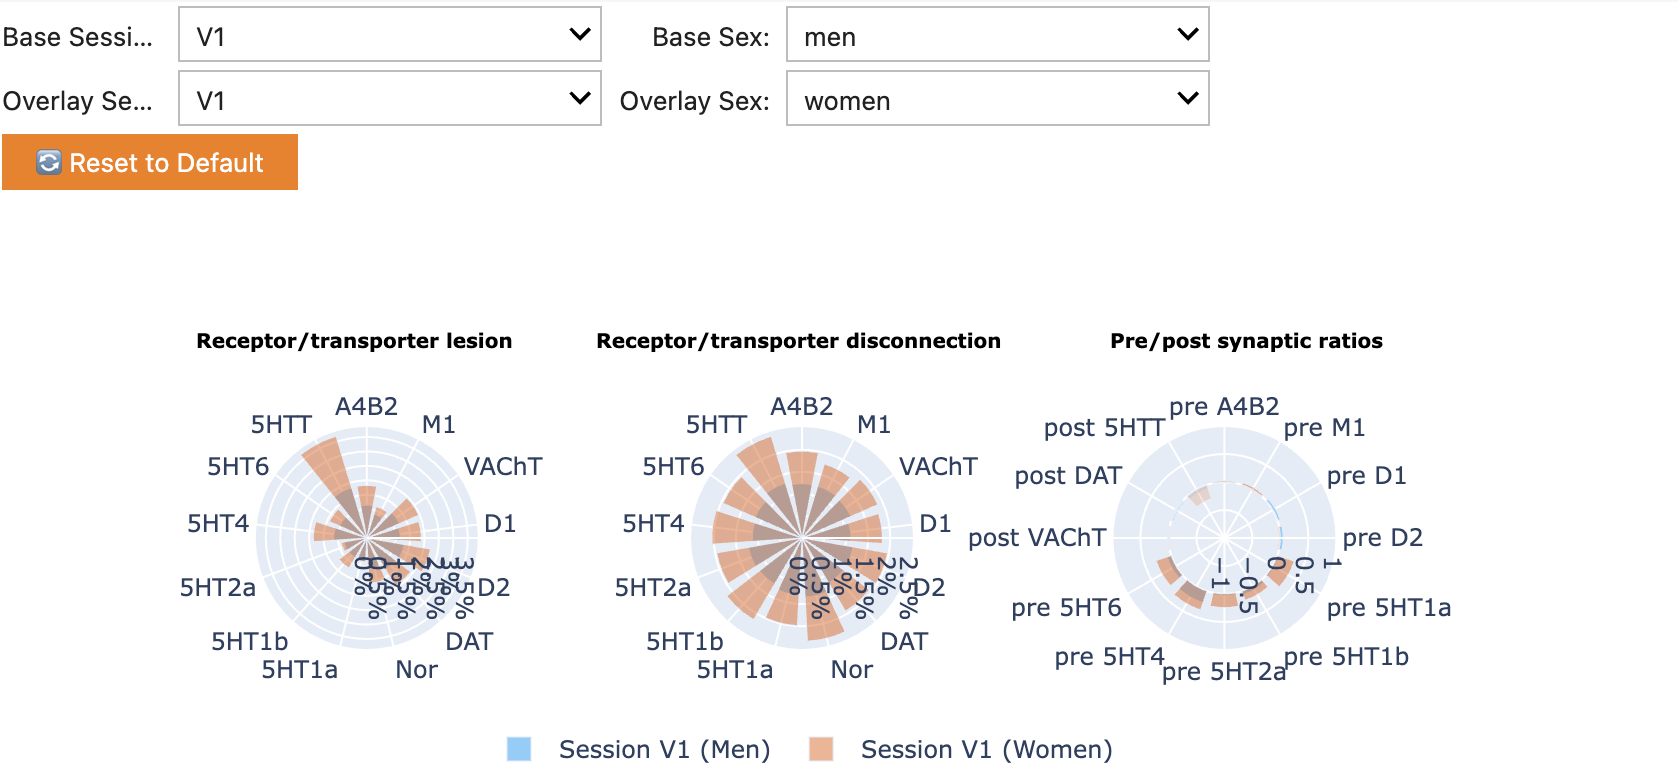Click the Pre/post synaptic ratios chart title
Viewport: 1678px width, 782px height.
click(1246, 341)
